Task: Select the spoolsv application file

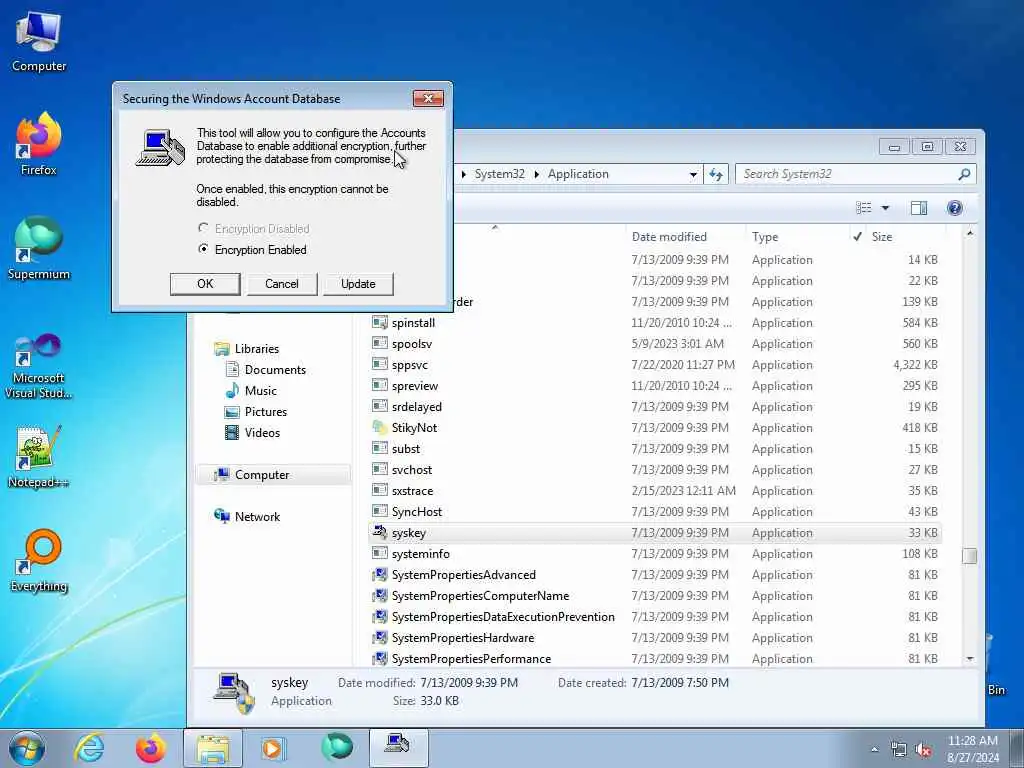Action: coord(411,344)
